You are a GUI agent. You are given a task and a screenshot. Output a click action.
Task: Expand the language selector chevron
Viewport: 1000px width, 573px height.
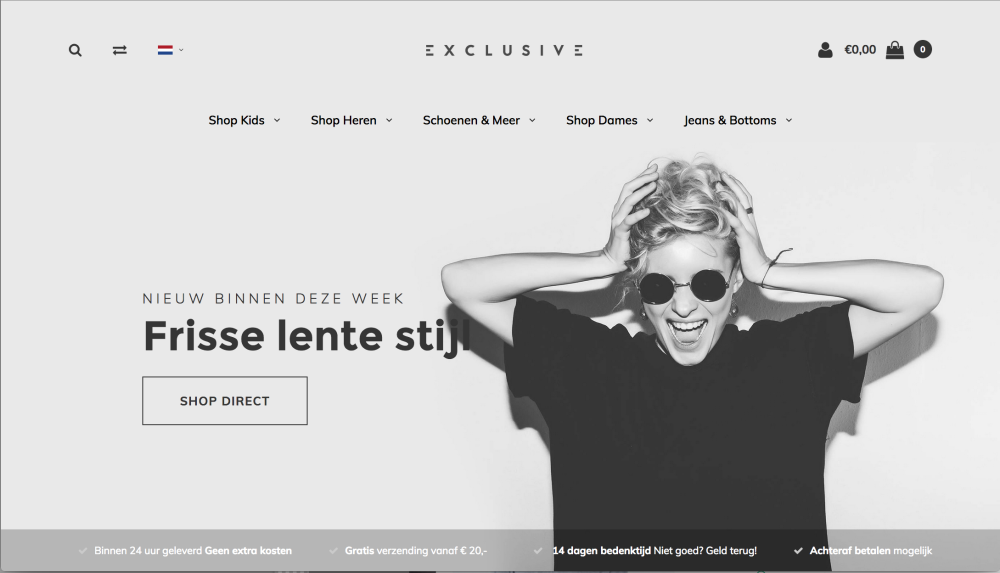pos(181,50)
